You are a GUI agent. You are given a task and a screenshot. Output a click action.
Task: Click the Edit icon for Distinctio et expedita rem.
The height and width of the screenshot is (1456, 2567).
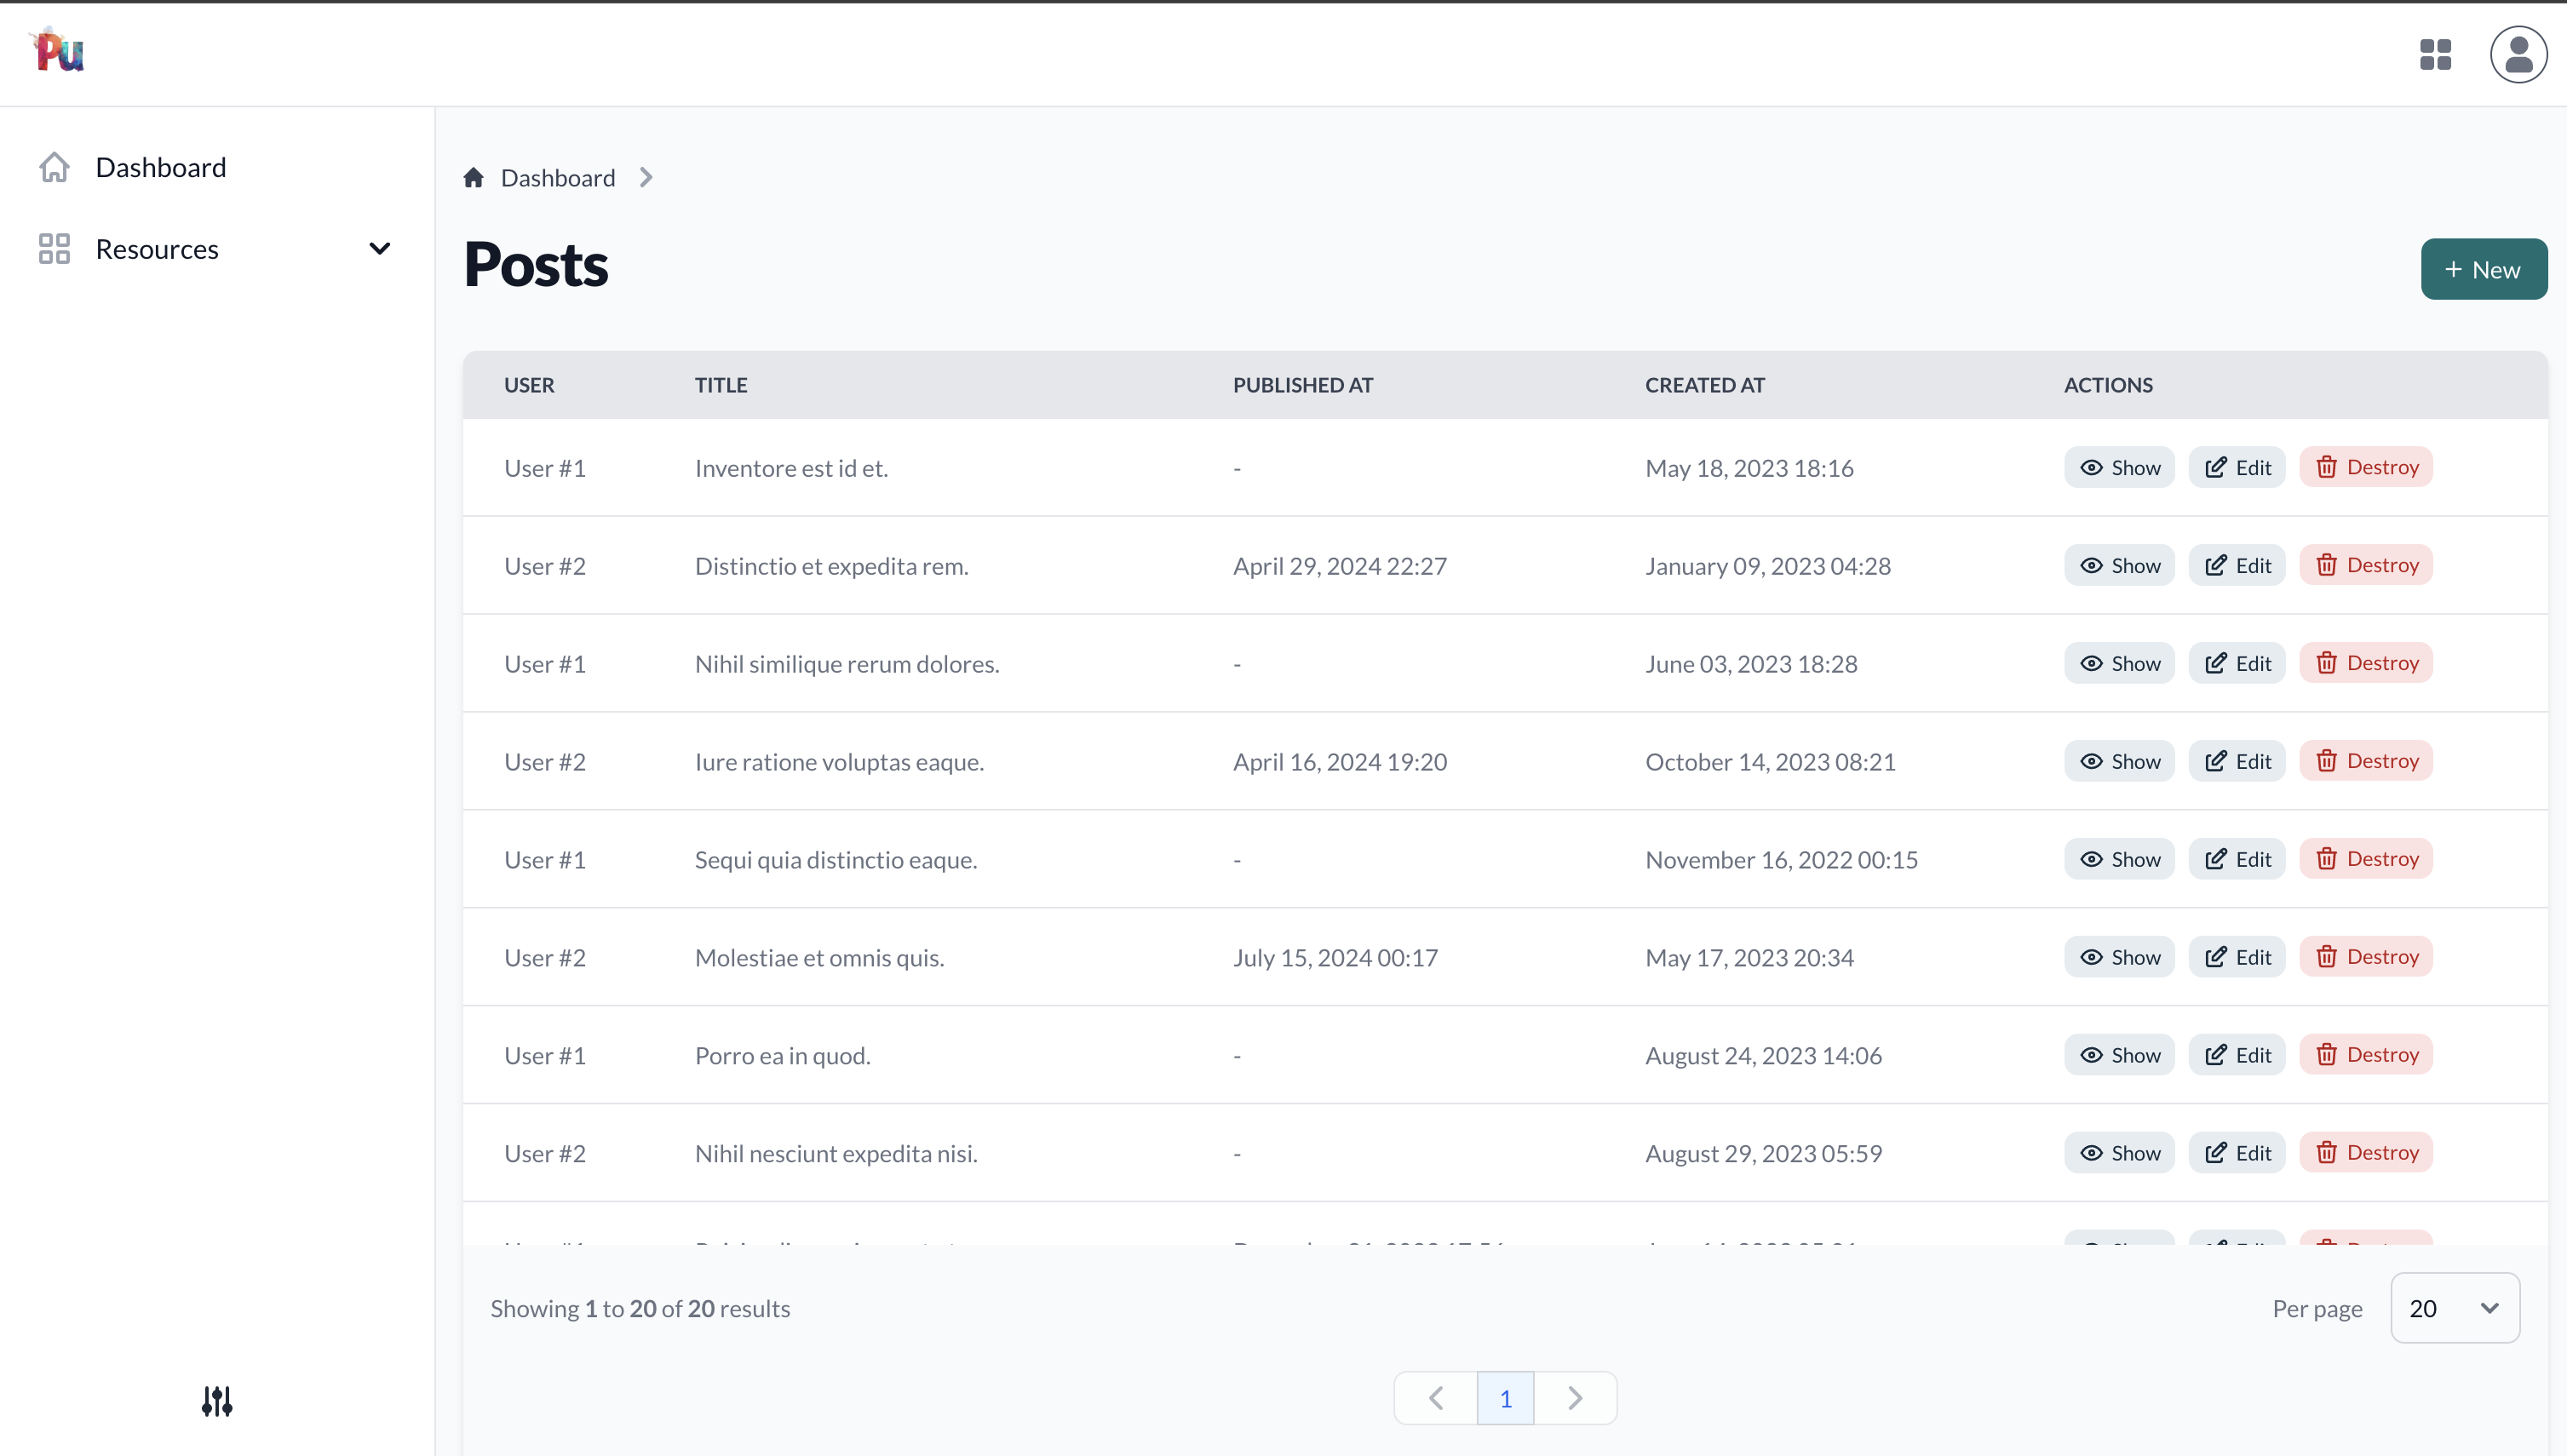pyautogui.click(x=2239, y=564)
